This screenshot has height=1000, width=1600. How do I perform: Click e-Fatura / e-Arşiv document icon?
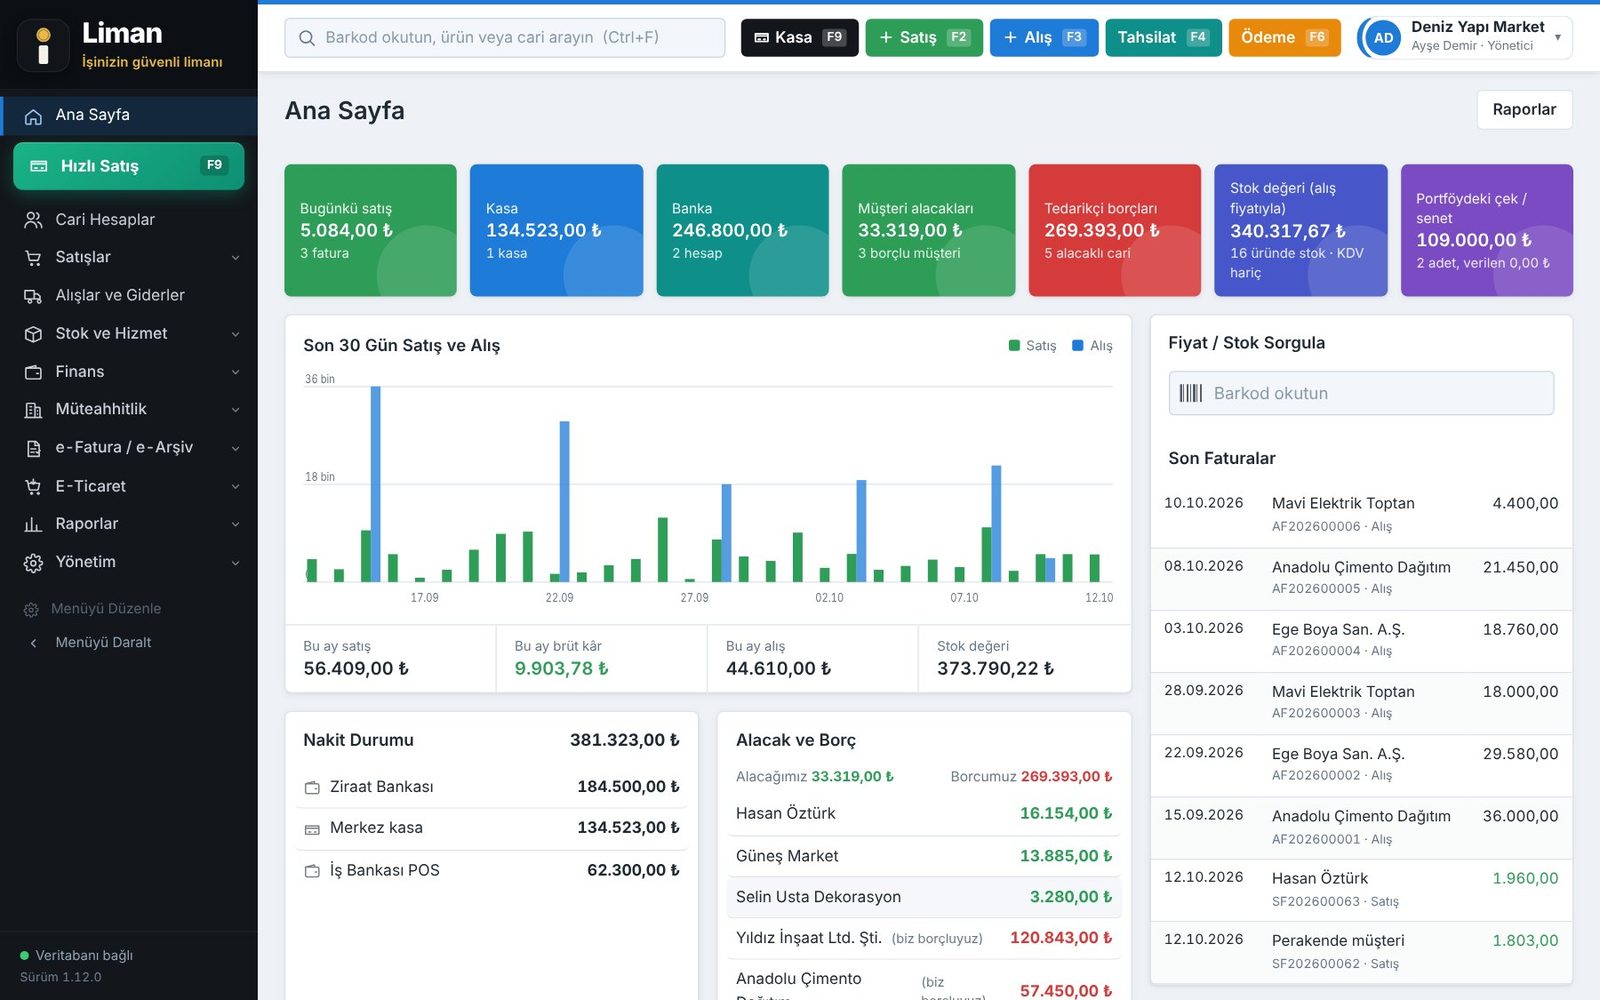click(33, 448)
